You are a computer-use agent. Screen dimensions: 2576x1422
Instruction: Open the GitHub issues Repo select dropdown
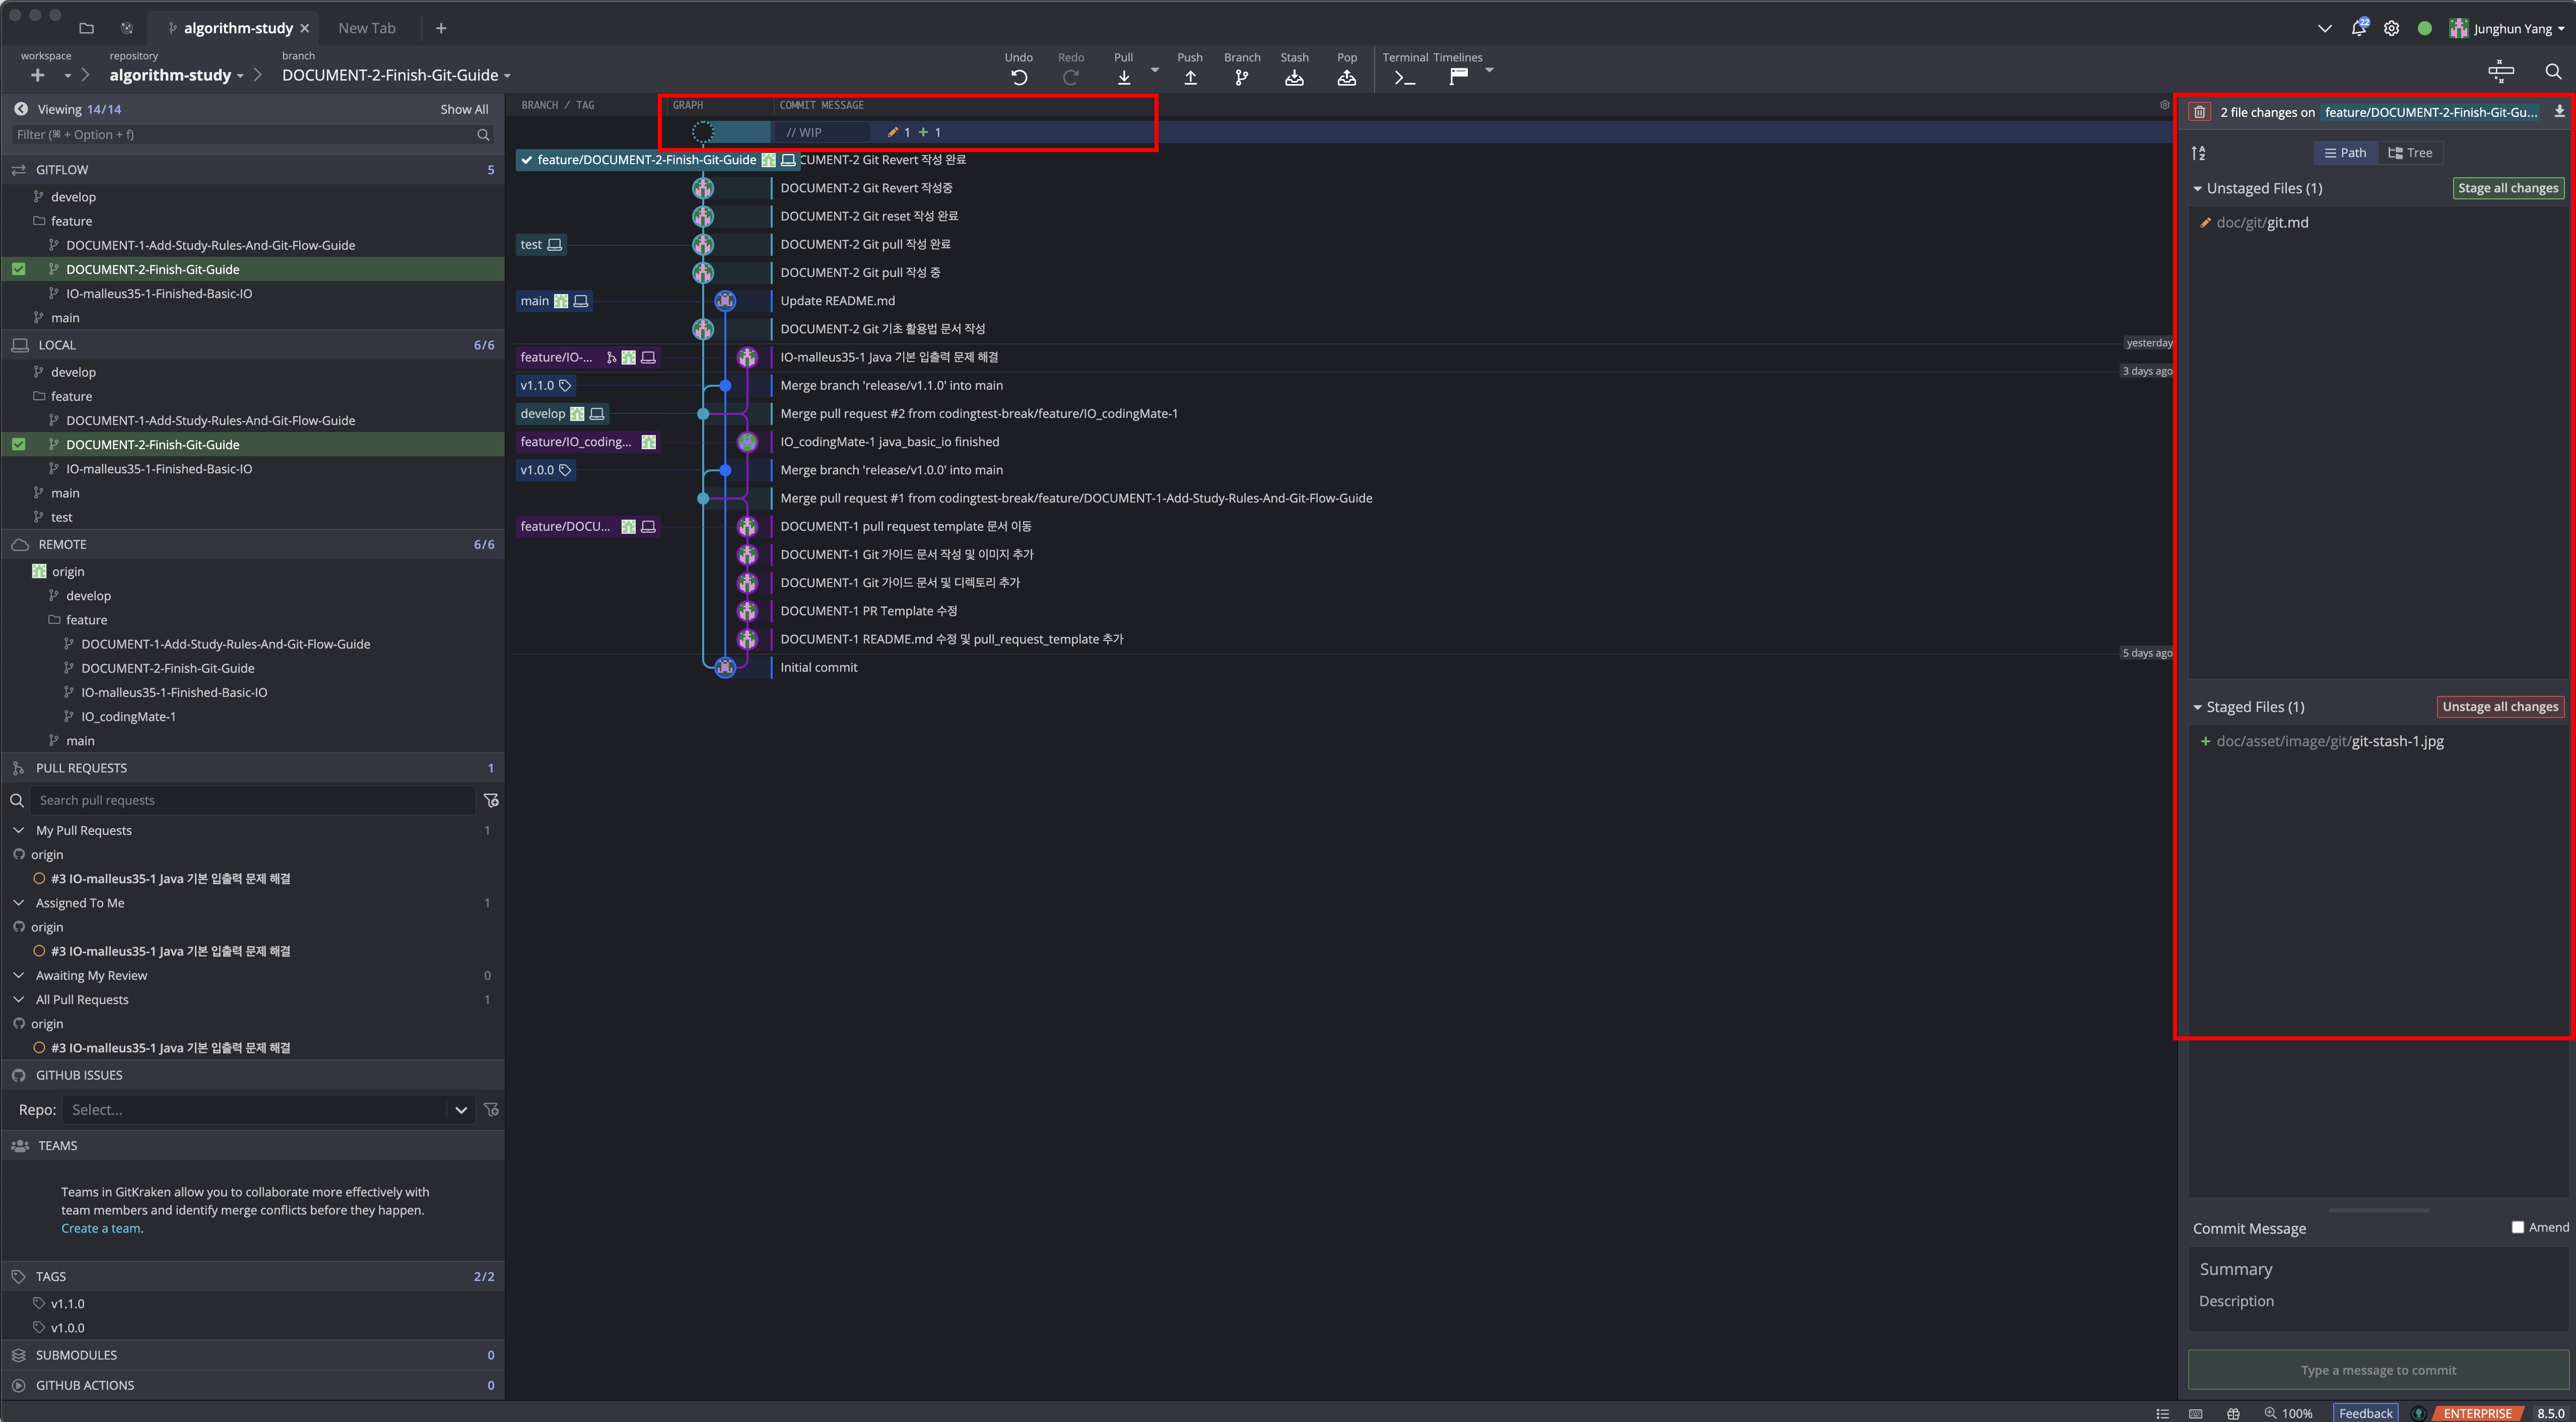click(x=268, y=1110)
